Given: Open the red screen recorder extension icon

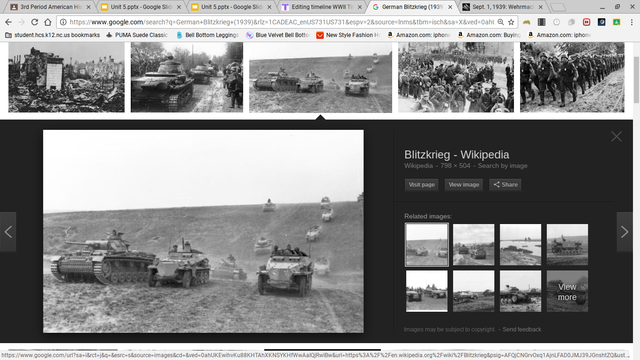Looking at the screenshot, I should [587, 22].
